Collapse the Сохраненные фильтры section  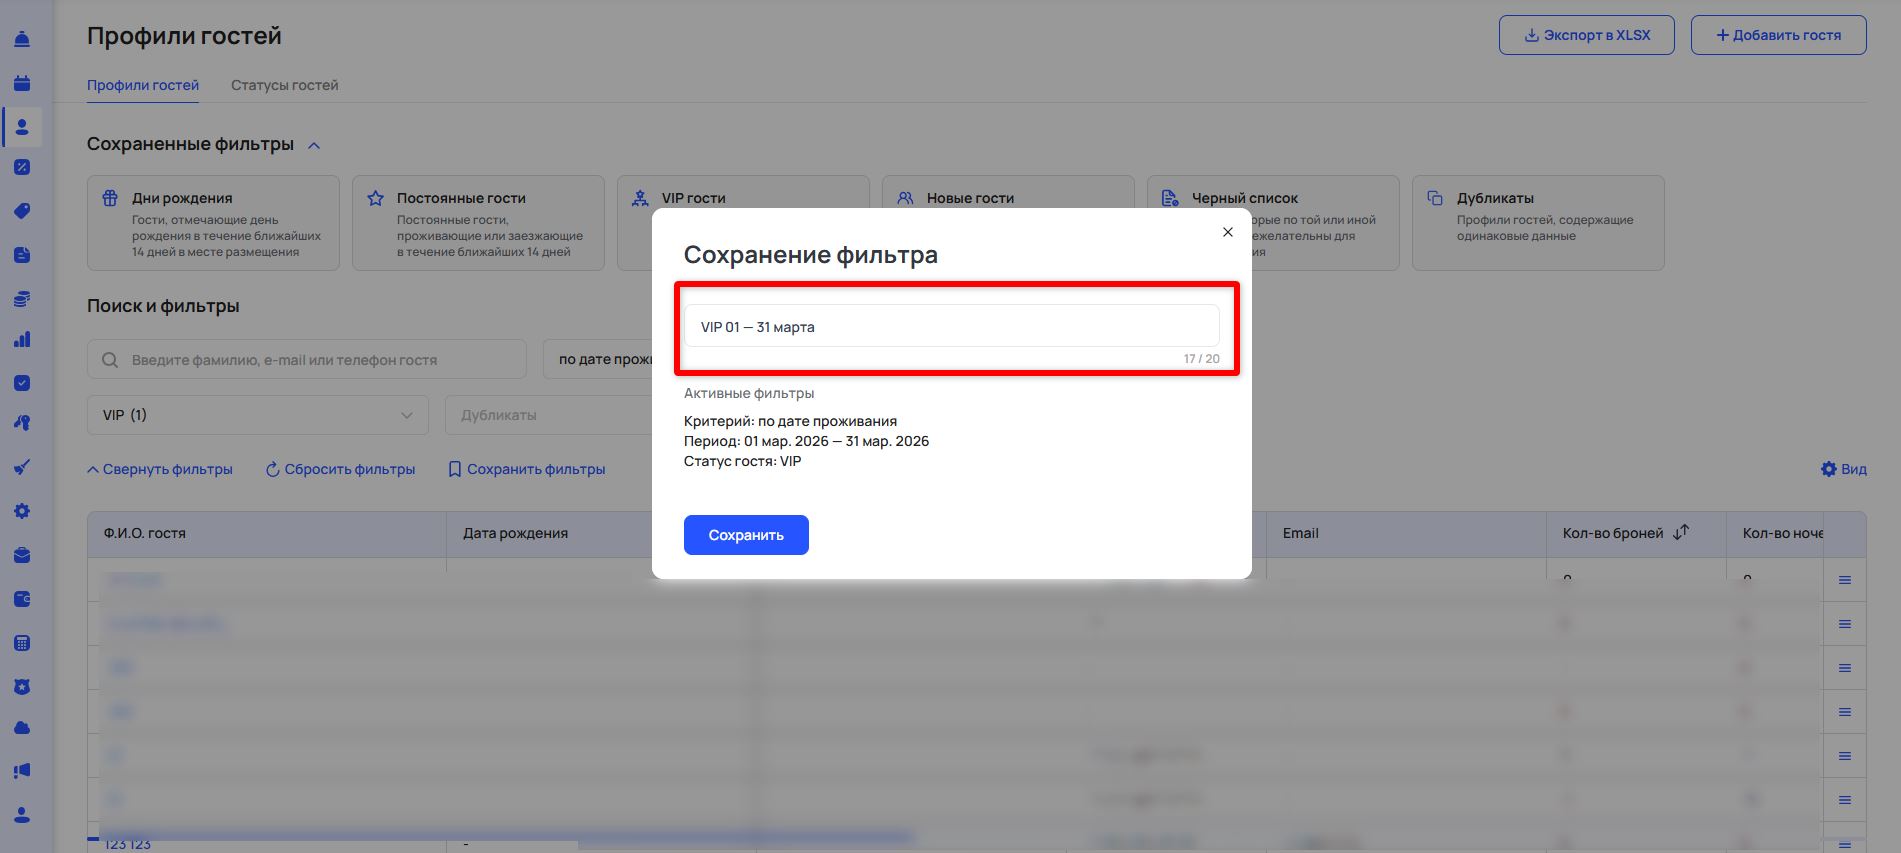pyautogui.click(x=314, y=145)
